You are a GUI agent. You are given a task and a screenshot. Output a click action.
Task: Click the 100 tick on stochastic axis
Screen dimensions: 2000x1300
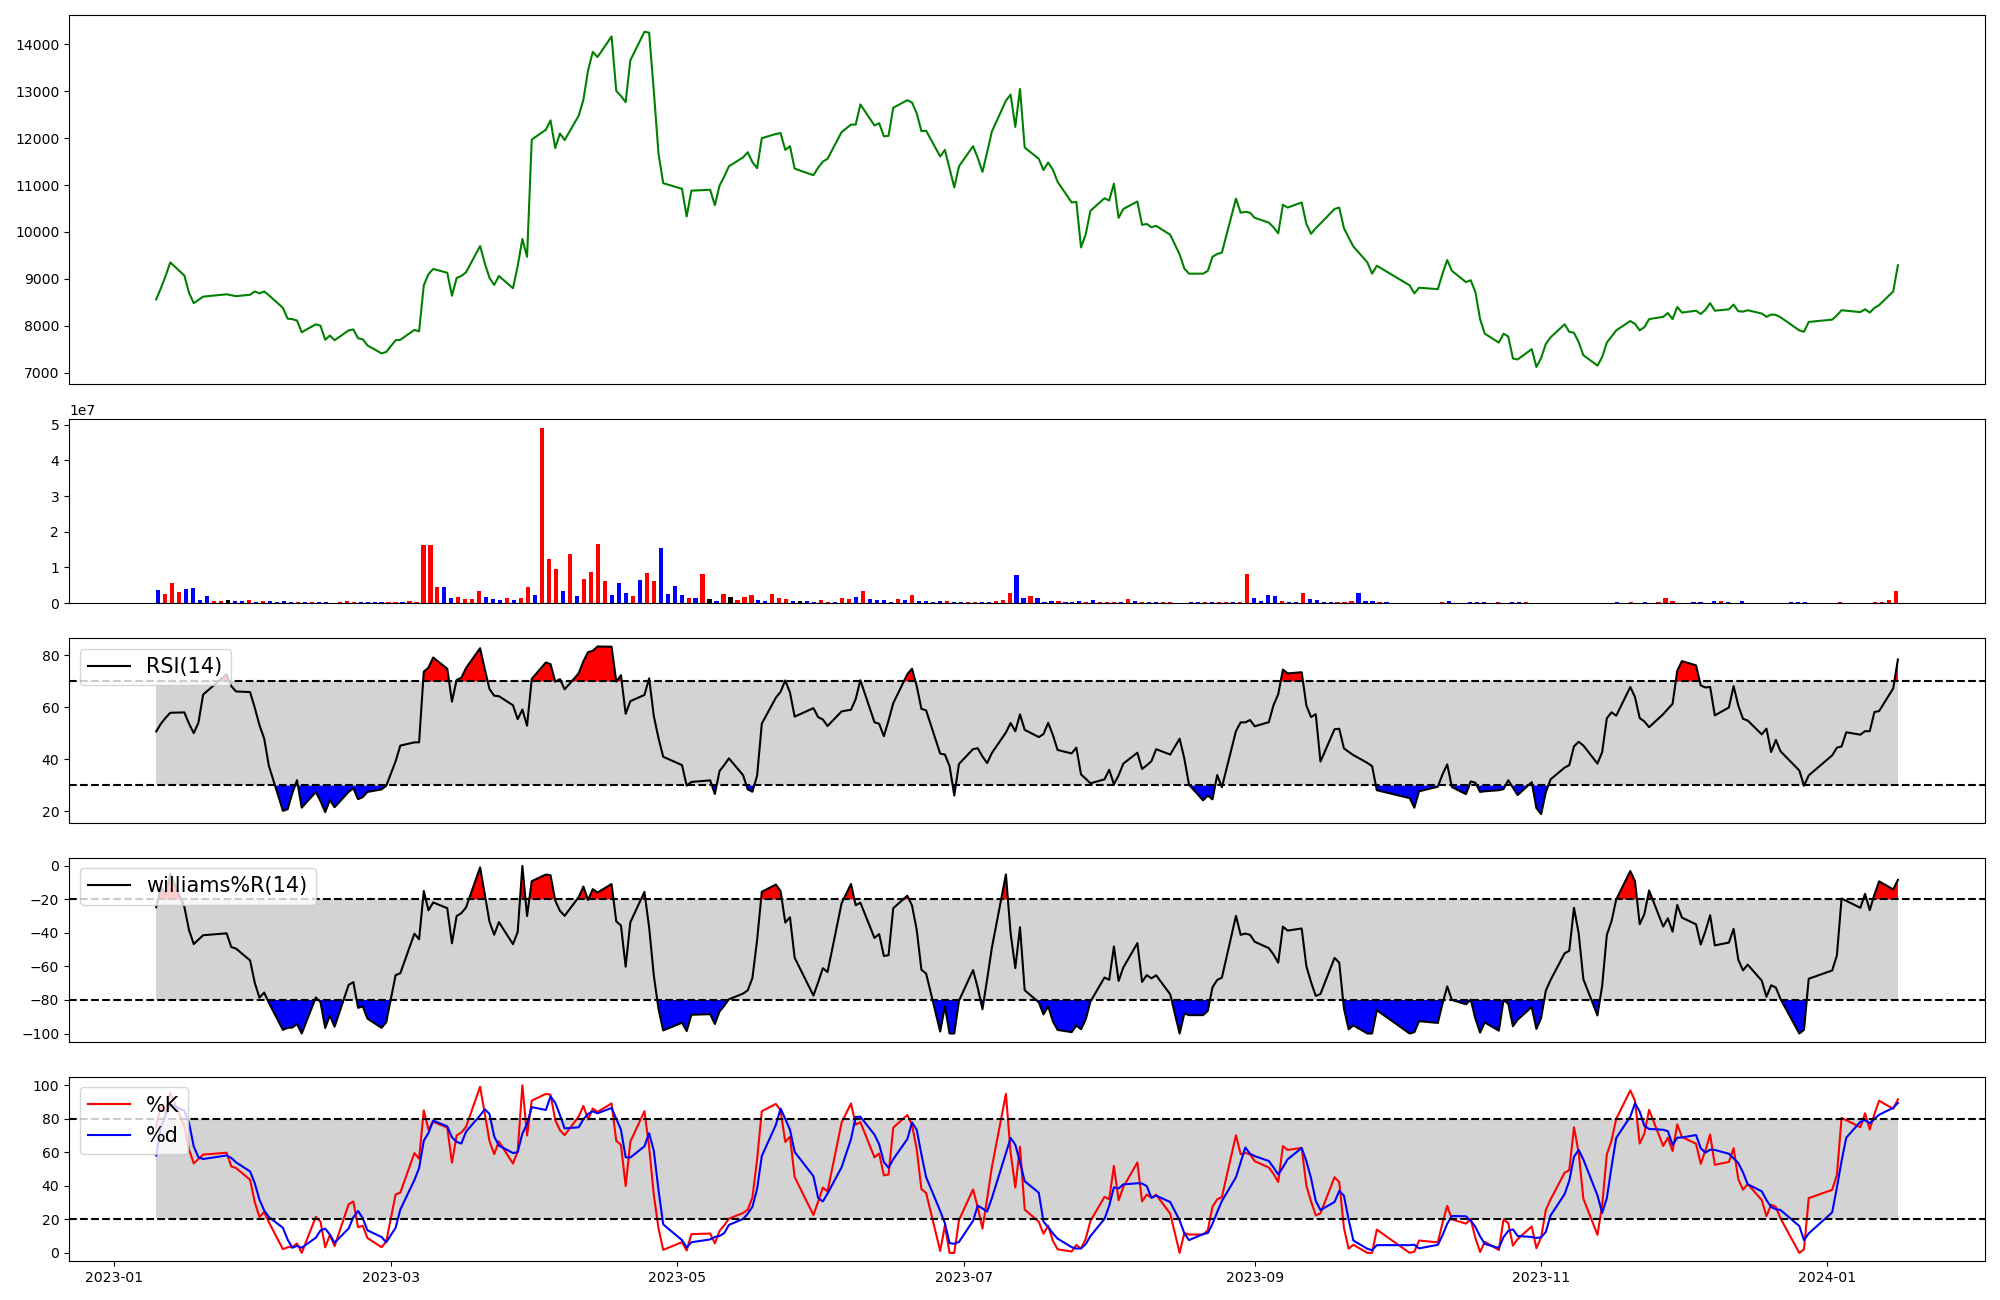point(46,1086)
